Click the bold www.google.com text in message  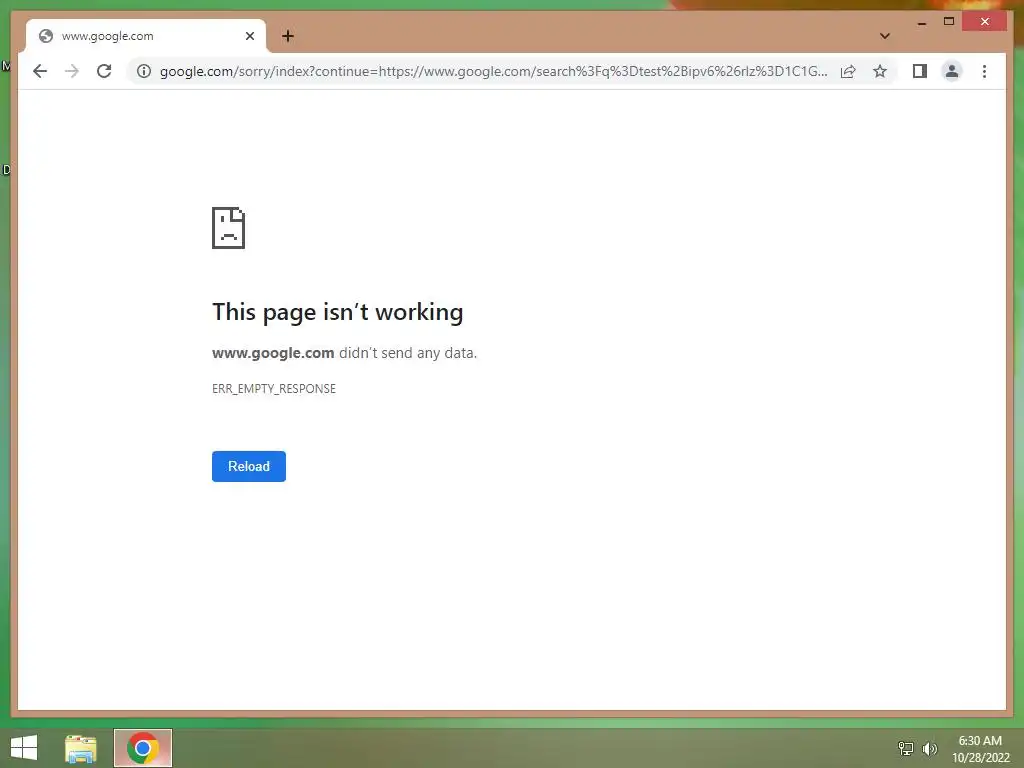(273, 353)
